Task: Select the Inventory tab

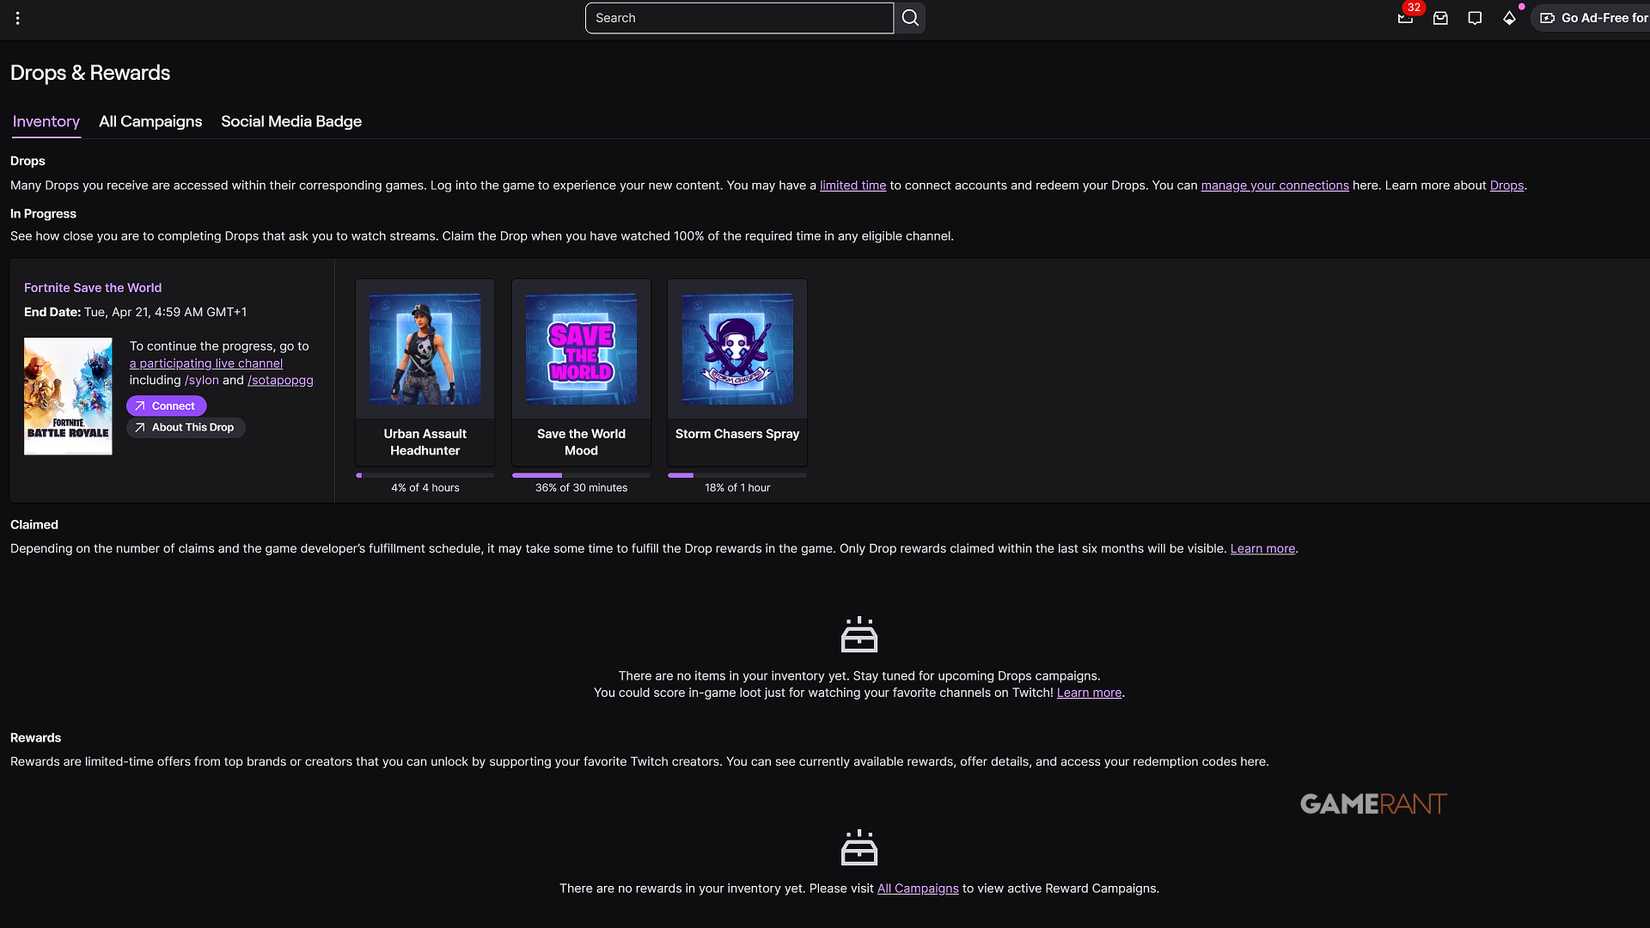Action: [45, 121]
